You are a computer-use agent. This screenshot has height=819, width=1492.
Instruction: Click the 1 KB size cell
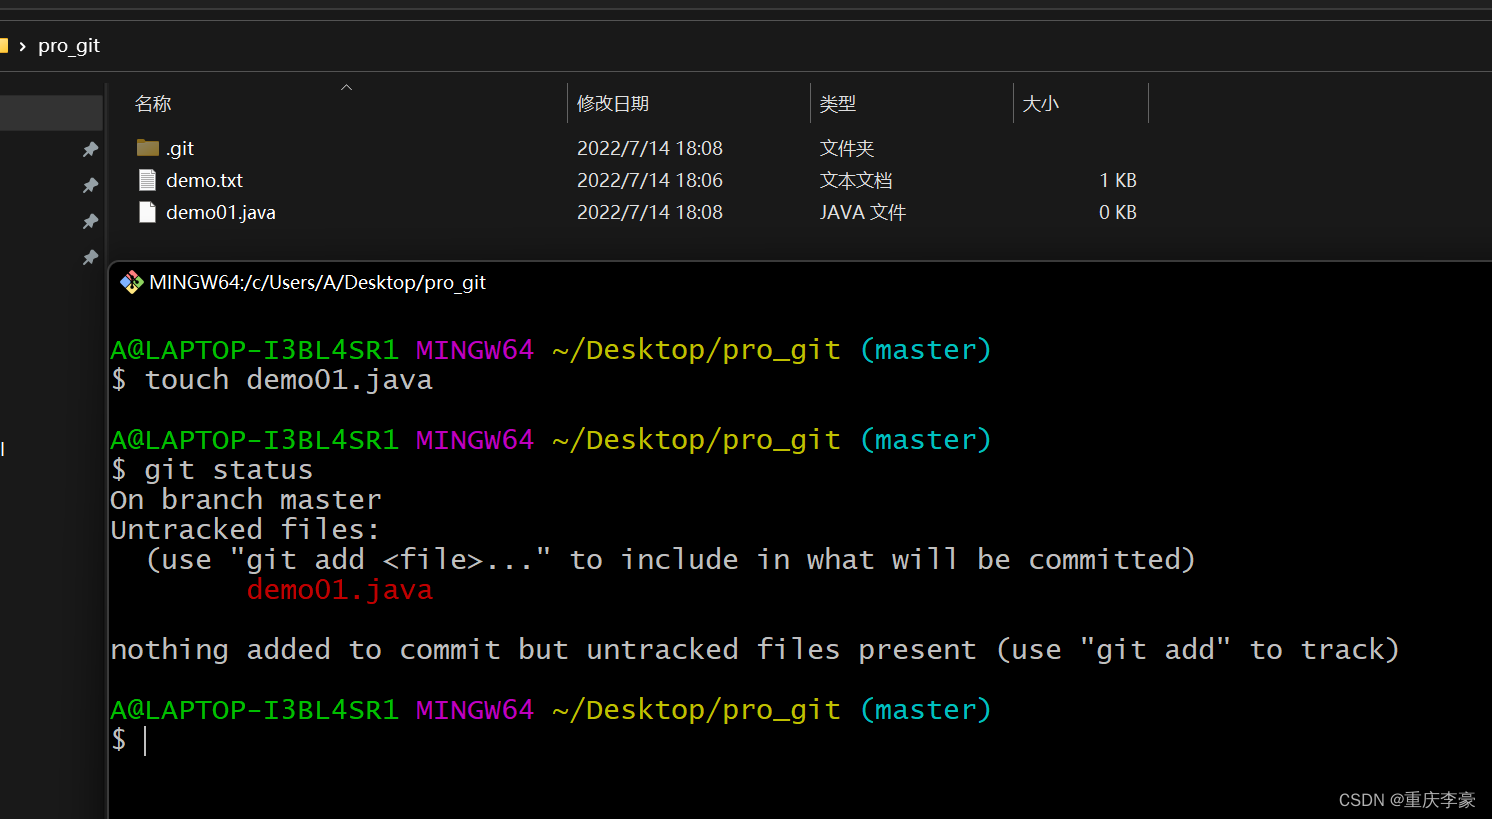click(1118, 180)
